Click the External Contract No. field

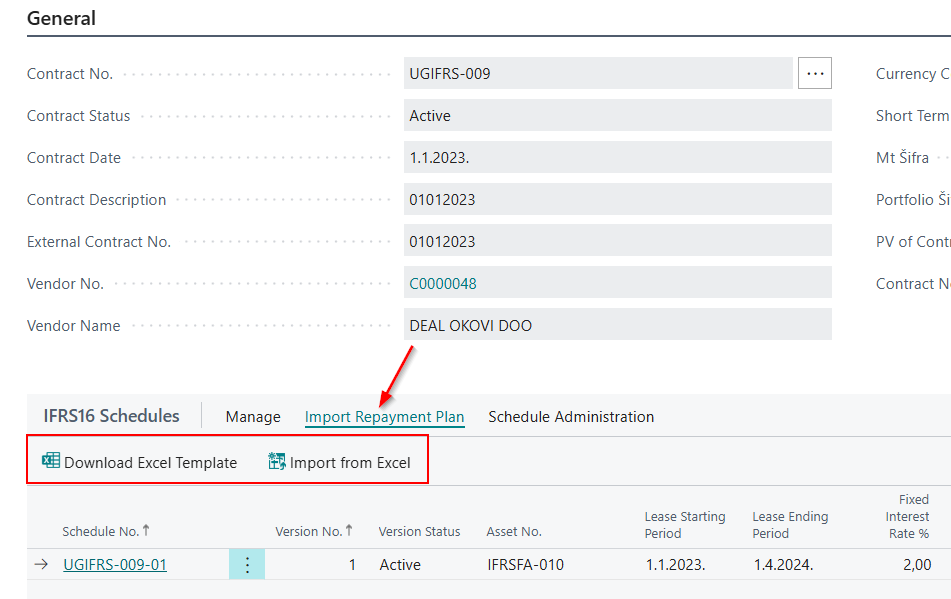click(617, 241)
